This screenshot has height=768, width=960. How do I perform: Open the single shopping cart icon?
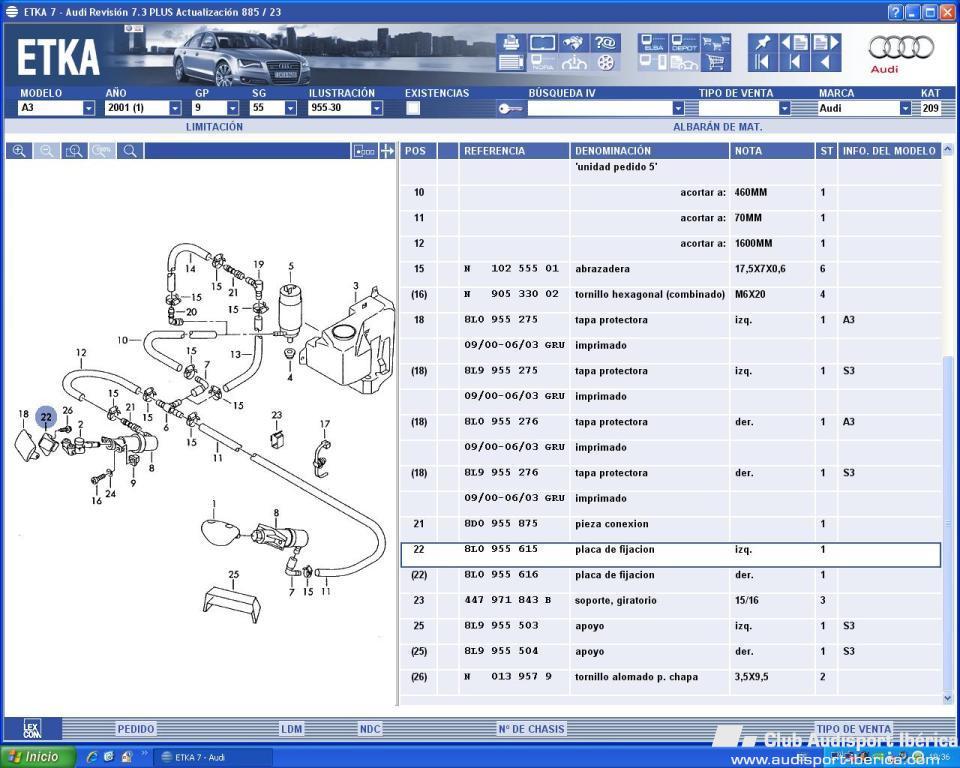(715, 62)
